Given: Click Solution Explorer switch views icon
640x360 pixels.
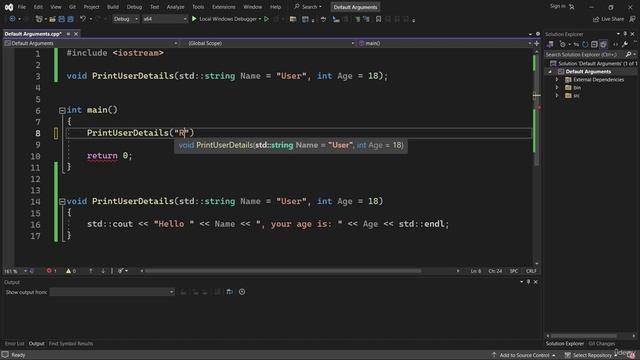Looking at the screenshot, I should pyautogui.click(x=550, y=44).
